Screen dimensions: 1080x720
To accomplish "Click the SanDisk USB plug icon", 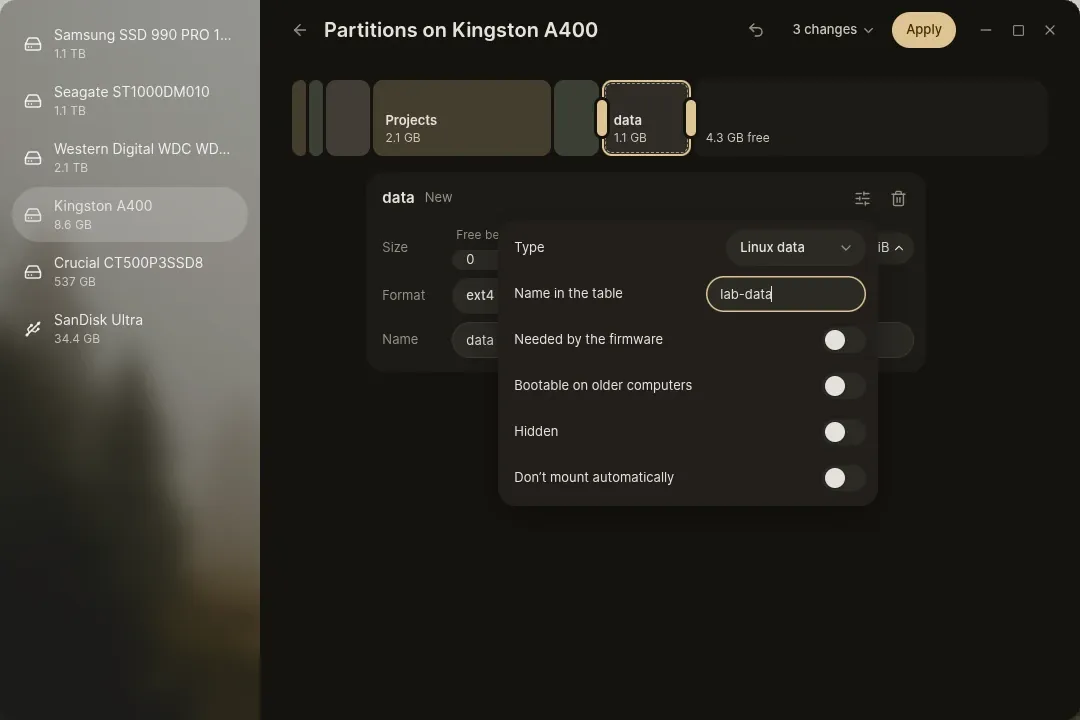I will pyautogui.click(x=33, y=329).
